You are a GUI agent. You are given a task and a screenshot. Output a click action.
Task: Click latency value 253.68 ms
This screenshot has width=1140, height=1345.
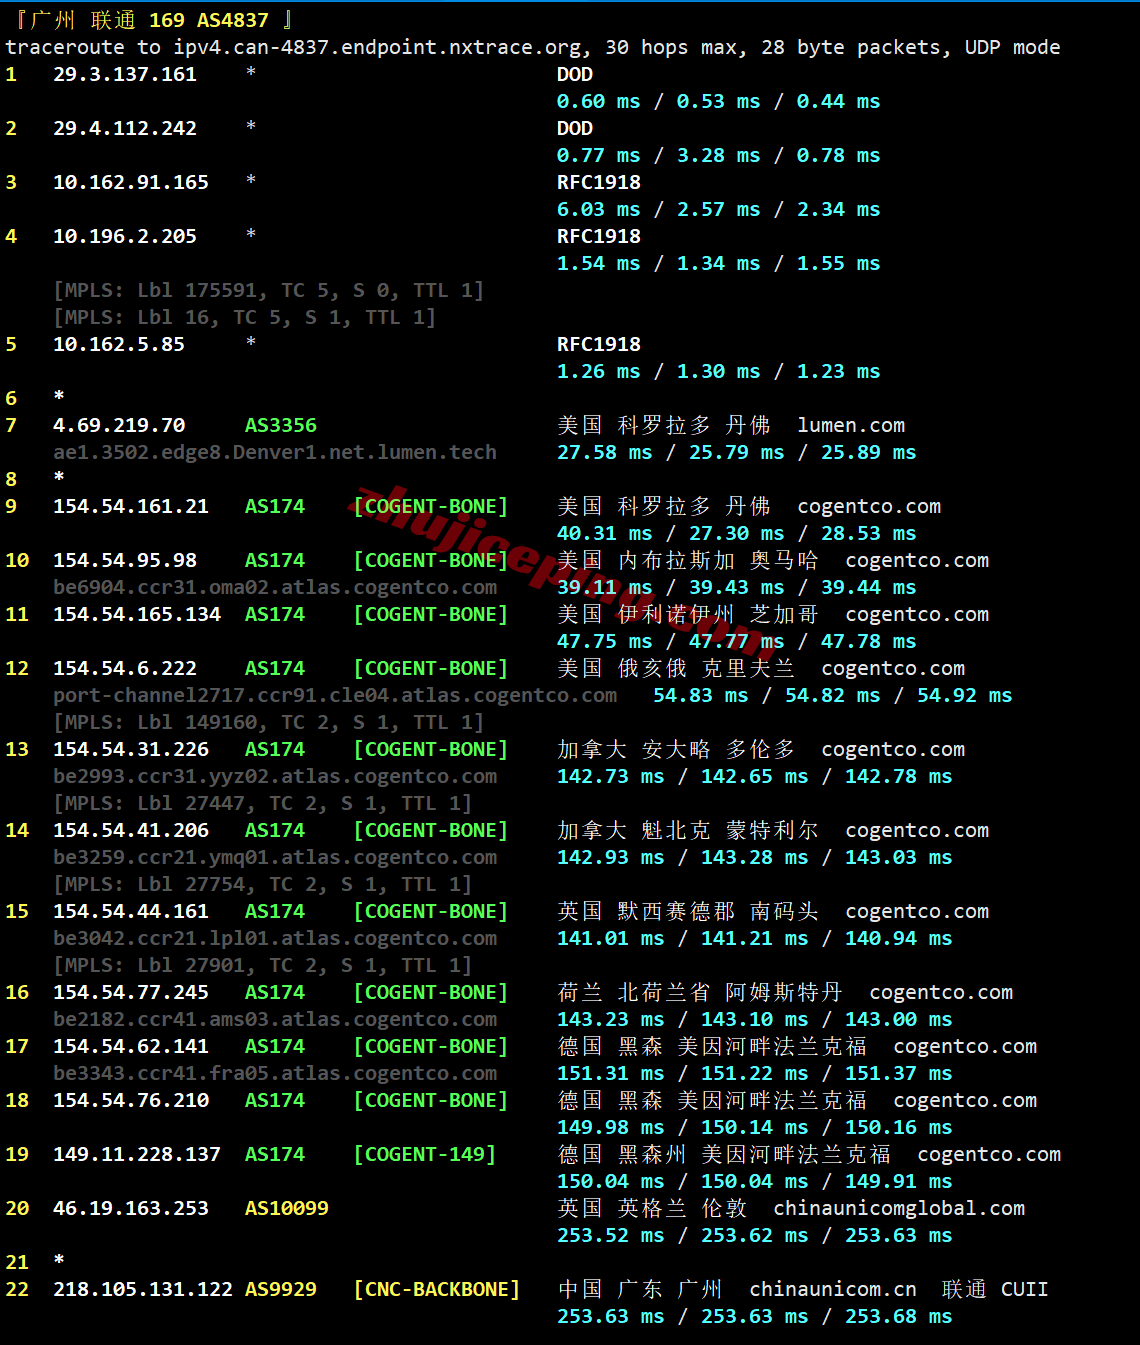tap(899, 1316)
